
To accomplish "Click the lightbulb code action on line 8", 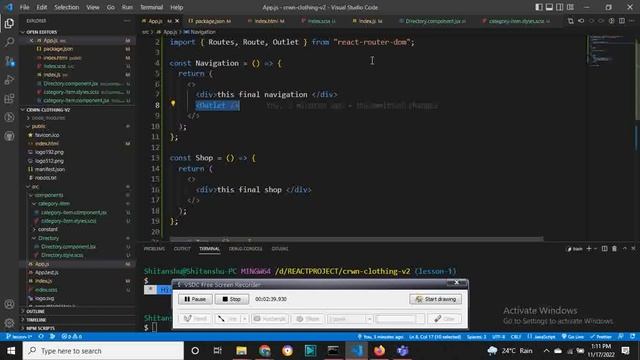I will pyautogui.click(x=173, y=104).
